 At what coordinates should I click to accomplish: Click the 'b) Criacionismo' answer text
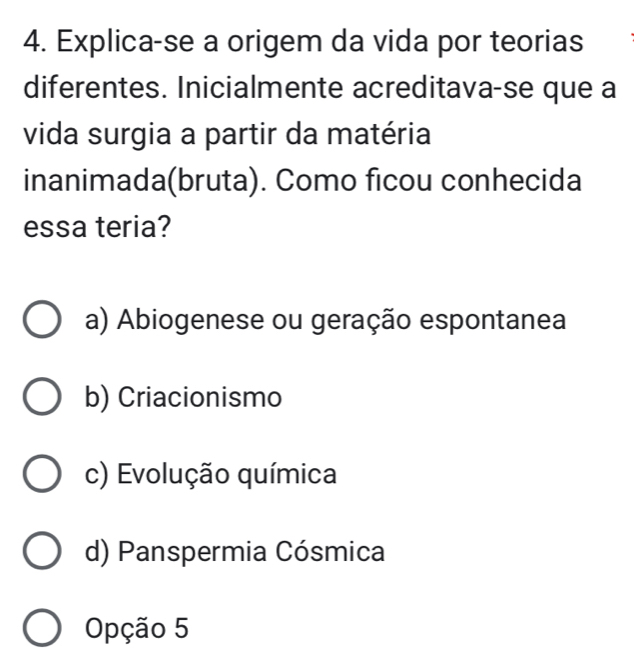tap(184, 397)
